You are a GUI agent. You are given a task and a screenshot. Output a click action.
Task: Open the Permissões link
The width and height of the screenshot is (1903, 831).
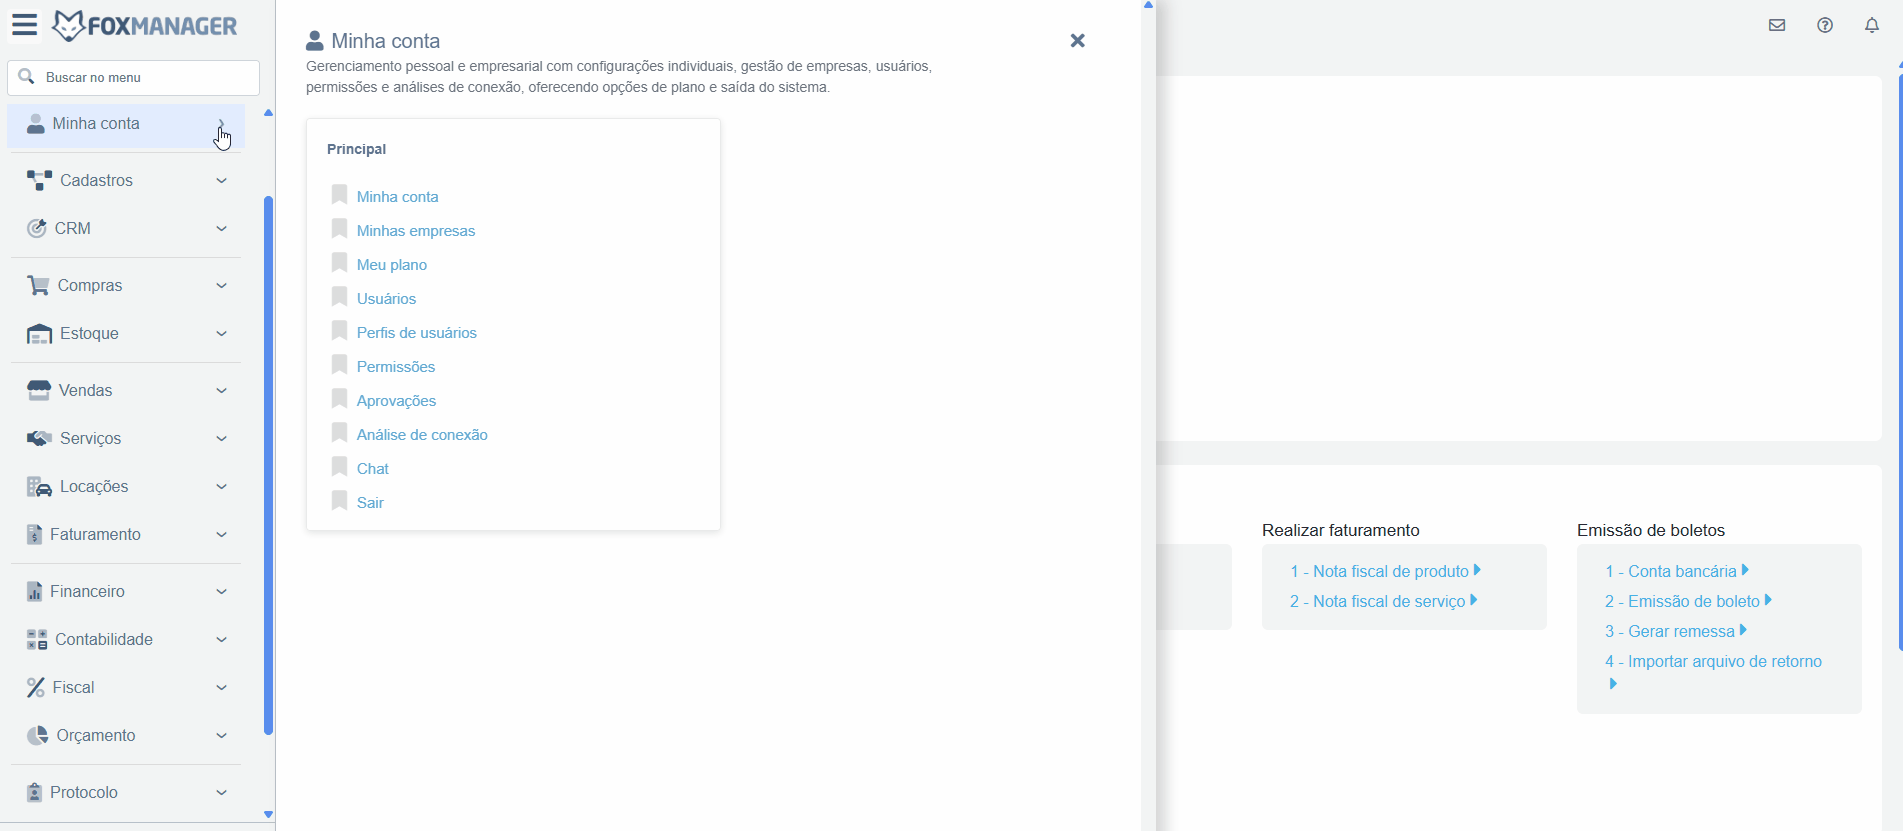tap(395, 367)
